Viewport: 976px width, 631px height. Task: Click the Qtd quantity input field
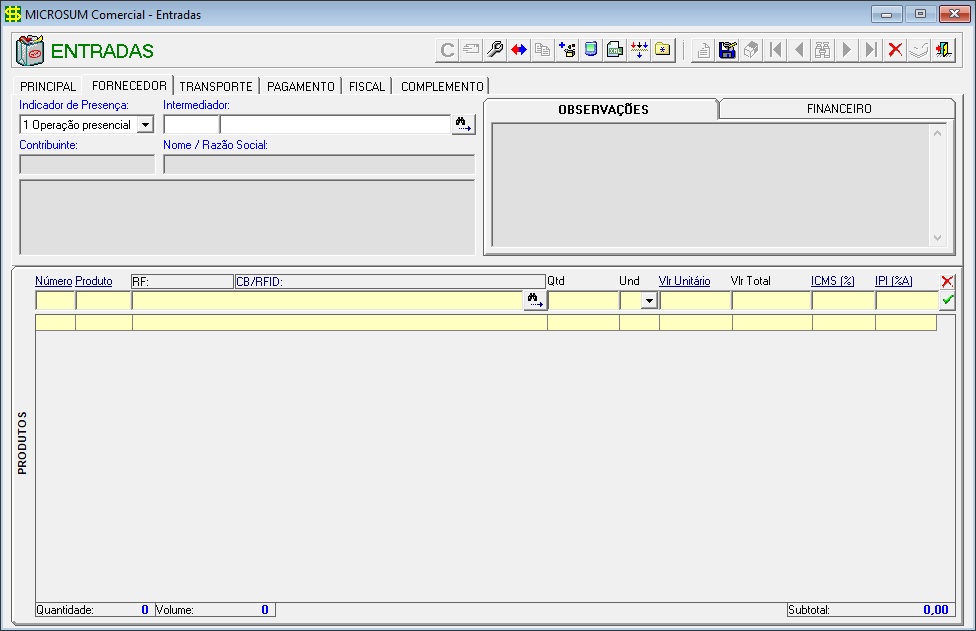coord(582,300)
